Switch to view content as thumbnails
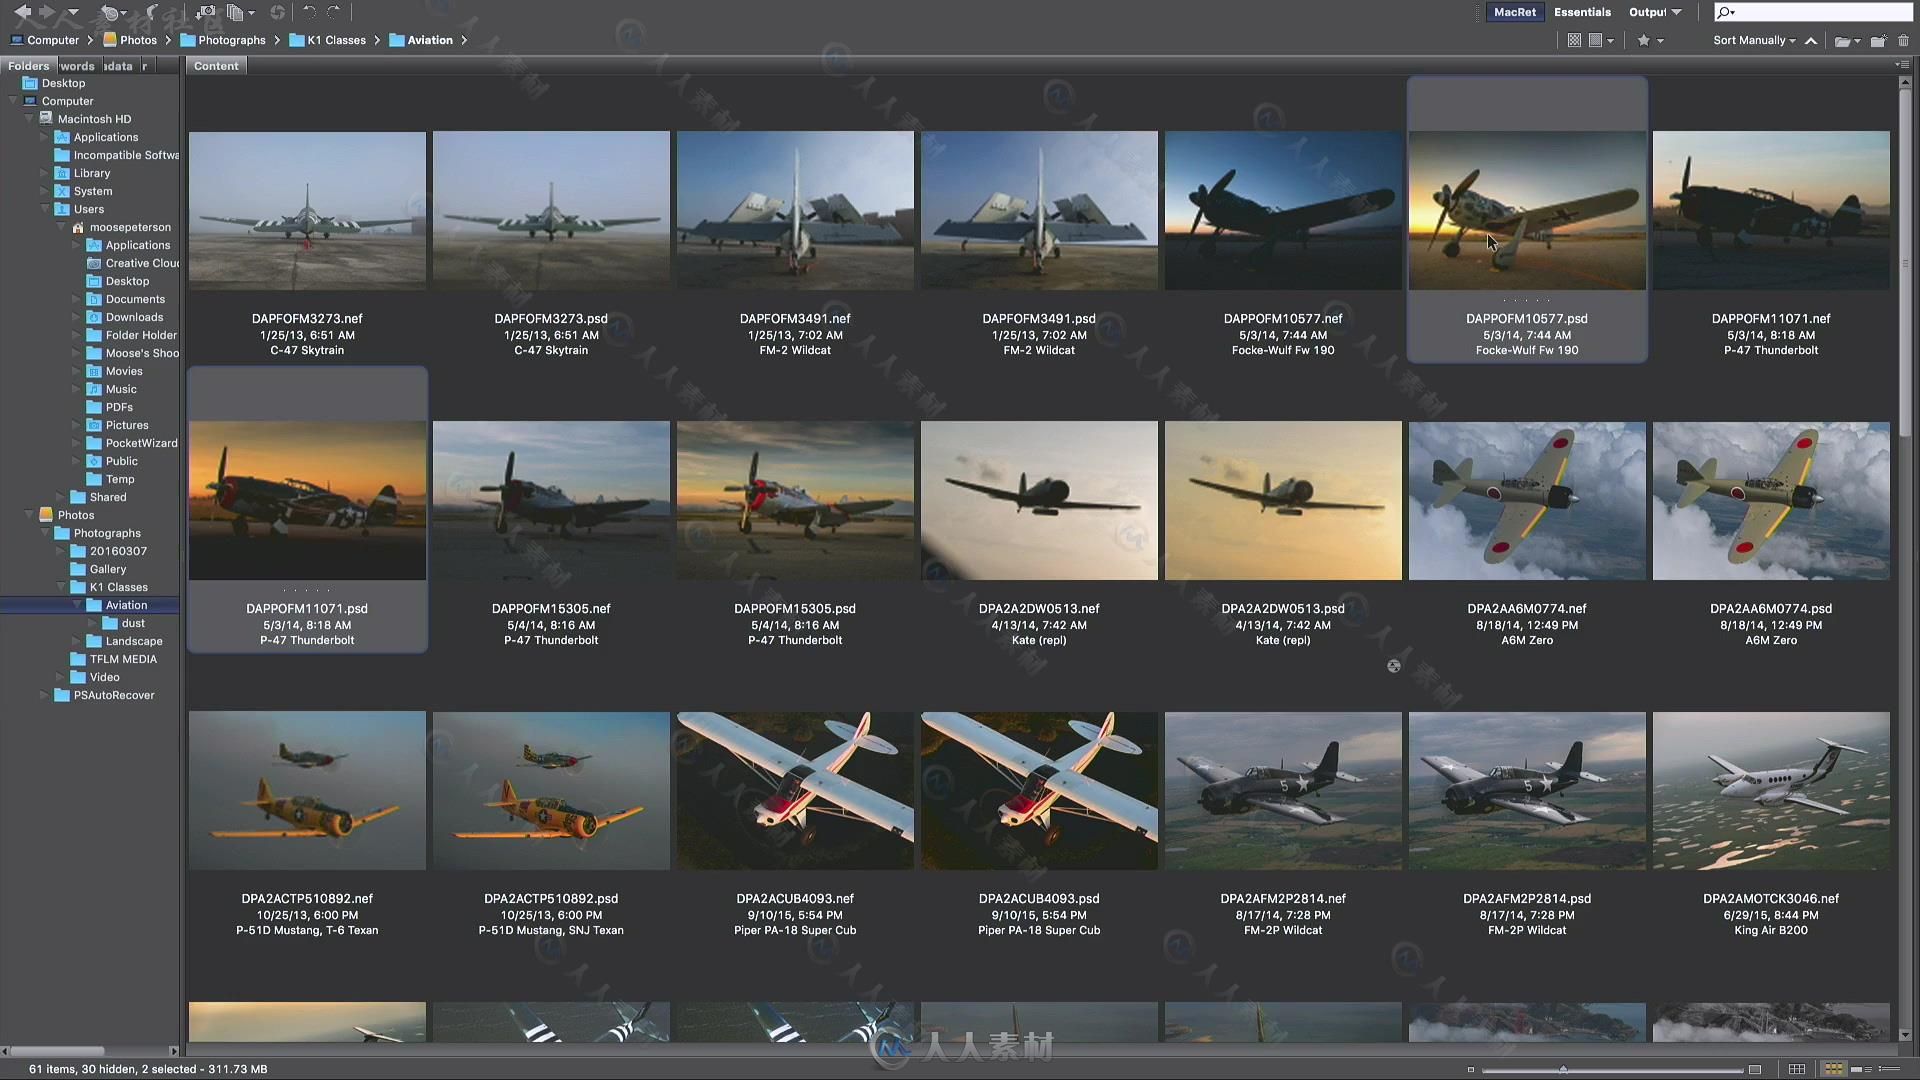The width and height of the screenshot is (1920, 1080). (1833, 1069)
